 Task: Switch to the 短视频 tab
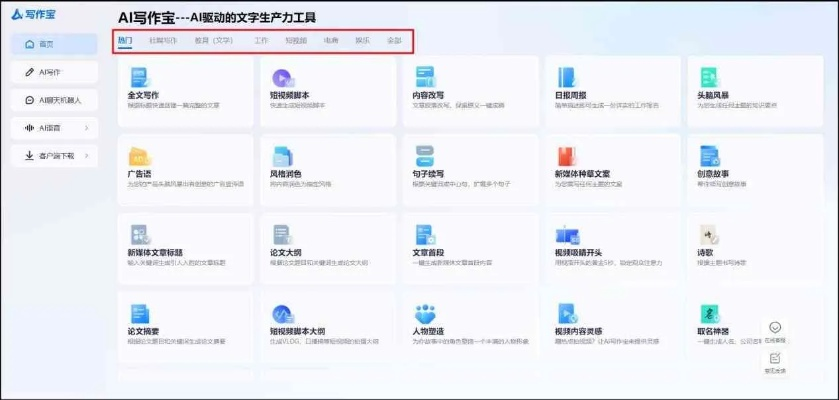click(x=296, y=41)
